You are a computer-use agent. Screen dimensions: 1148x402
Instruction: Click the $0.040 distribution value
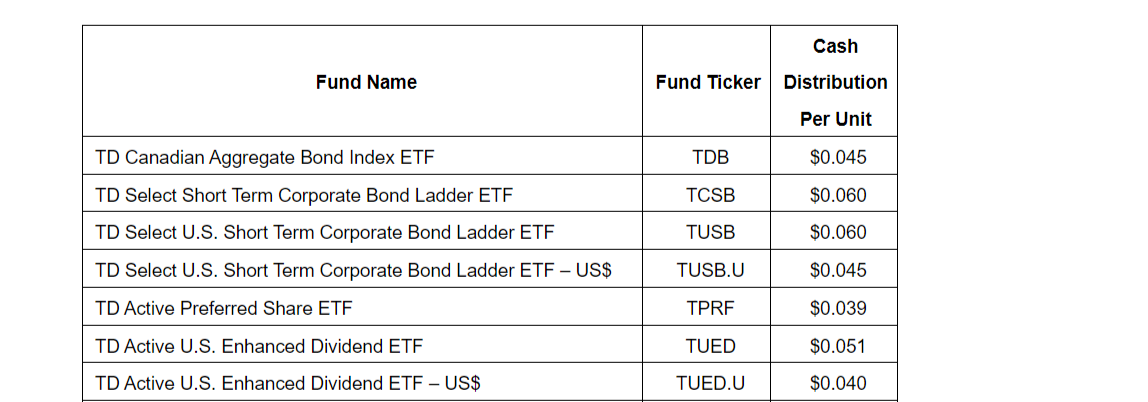pyautogui.click(x=838, y=383)
